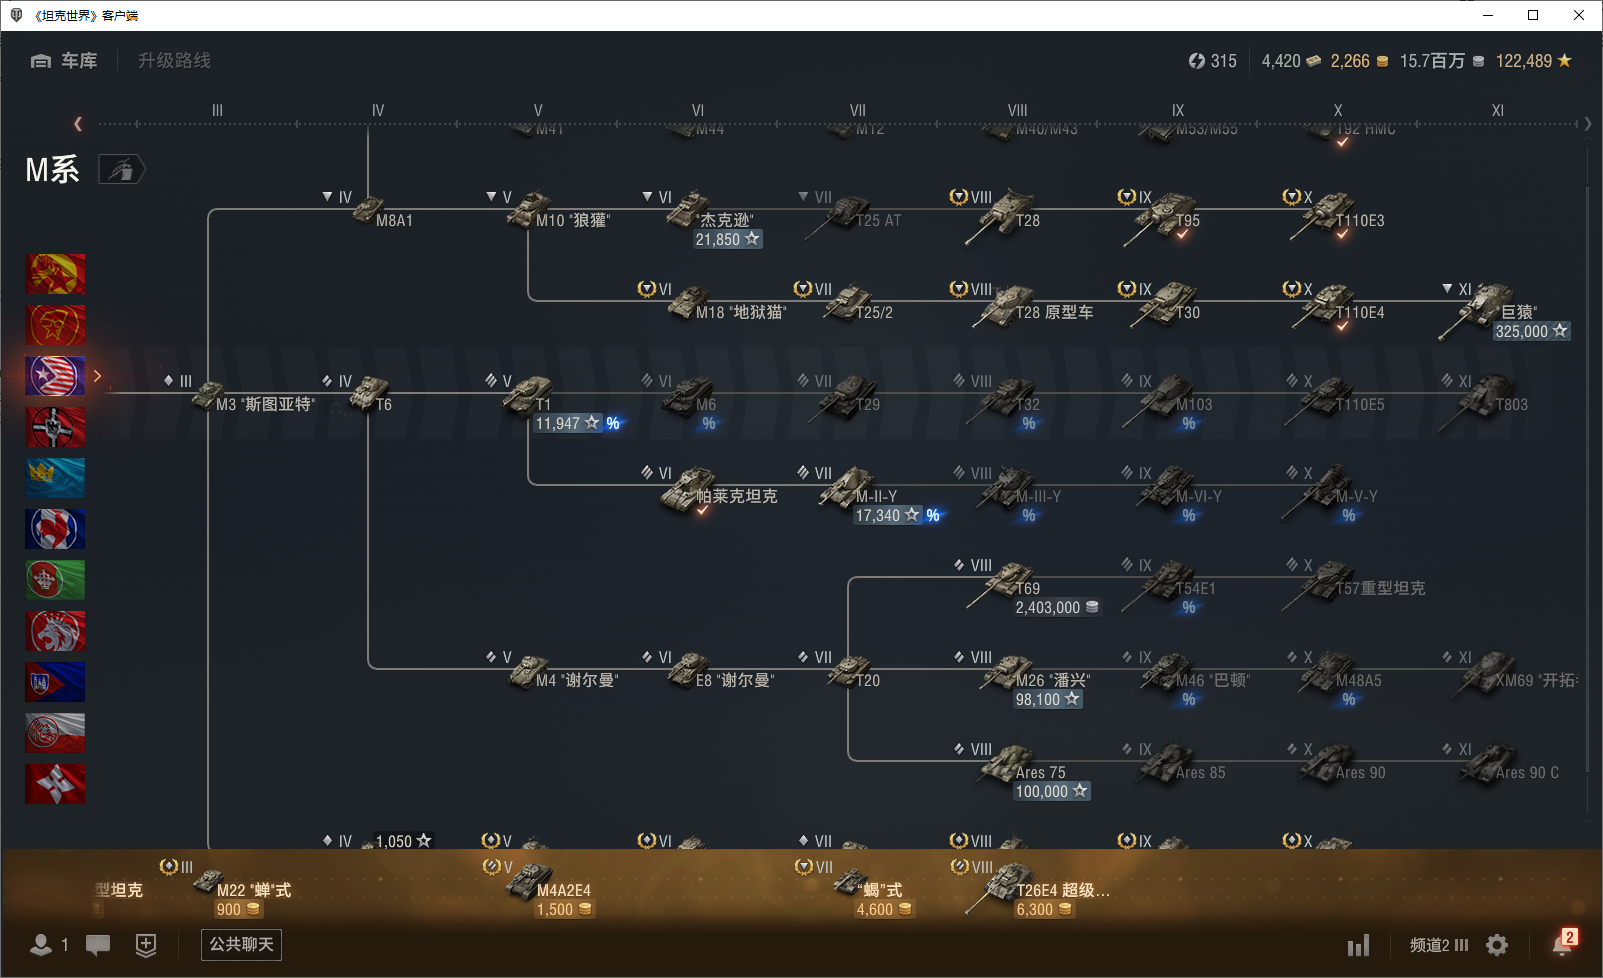Open the statistics bar-chart icon
This screenshot has height=978, width=1603.
1358,945
